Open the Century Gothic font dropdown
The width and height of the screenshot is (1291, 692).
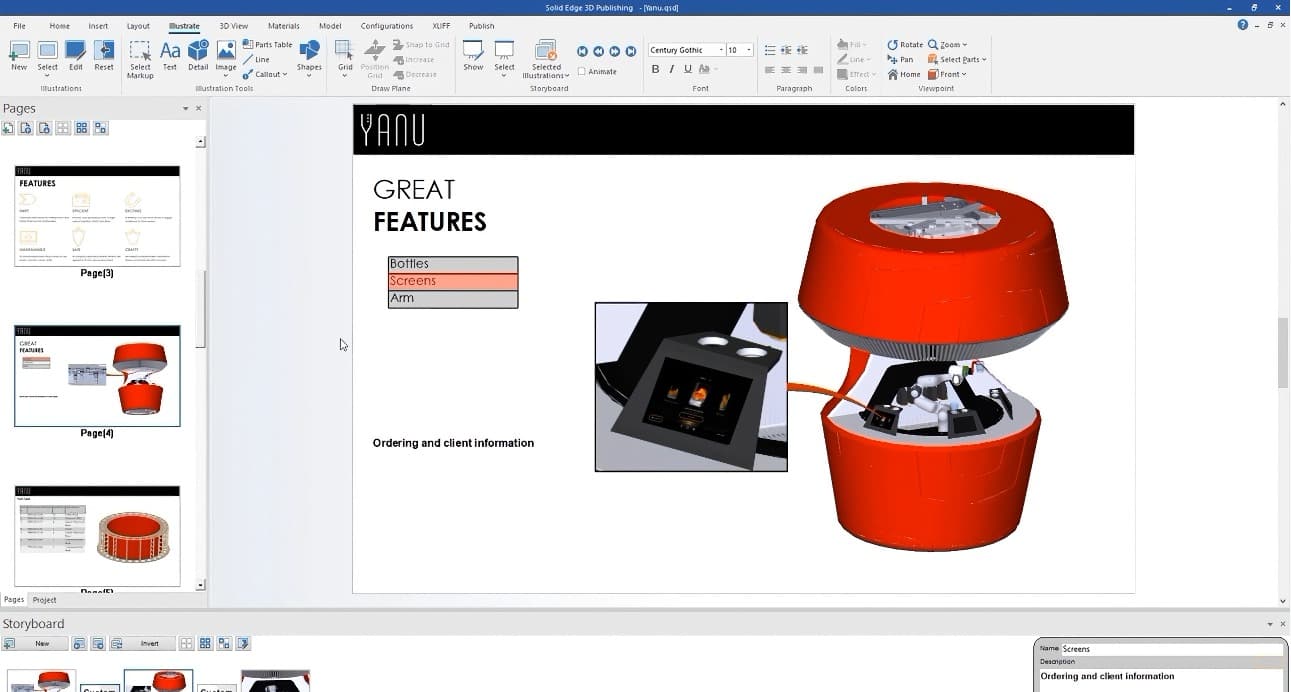coord(721,50)
